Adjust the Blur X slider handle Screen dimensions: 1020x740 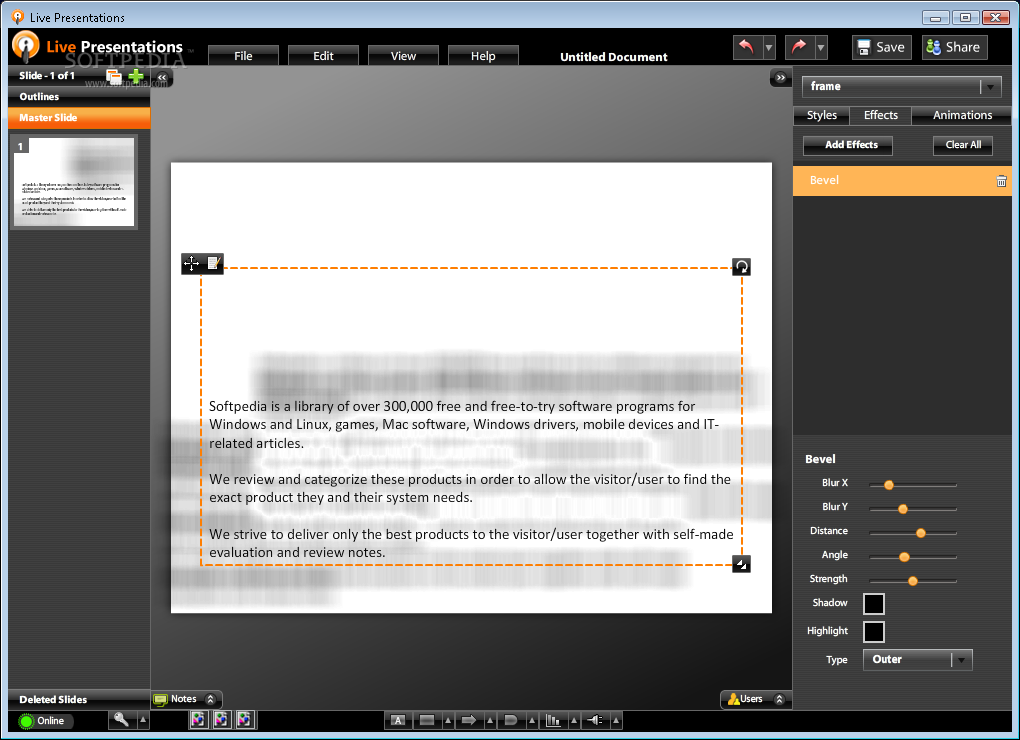pyautogui.click(x=889, y=485)
